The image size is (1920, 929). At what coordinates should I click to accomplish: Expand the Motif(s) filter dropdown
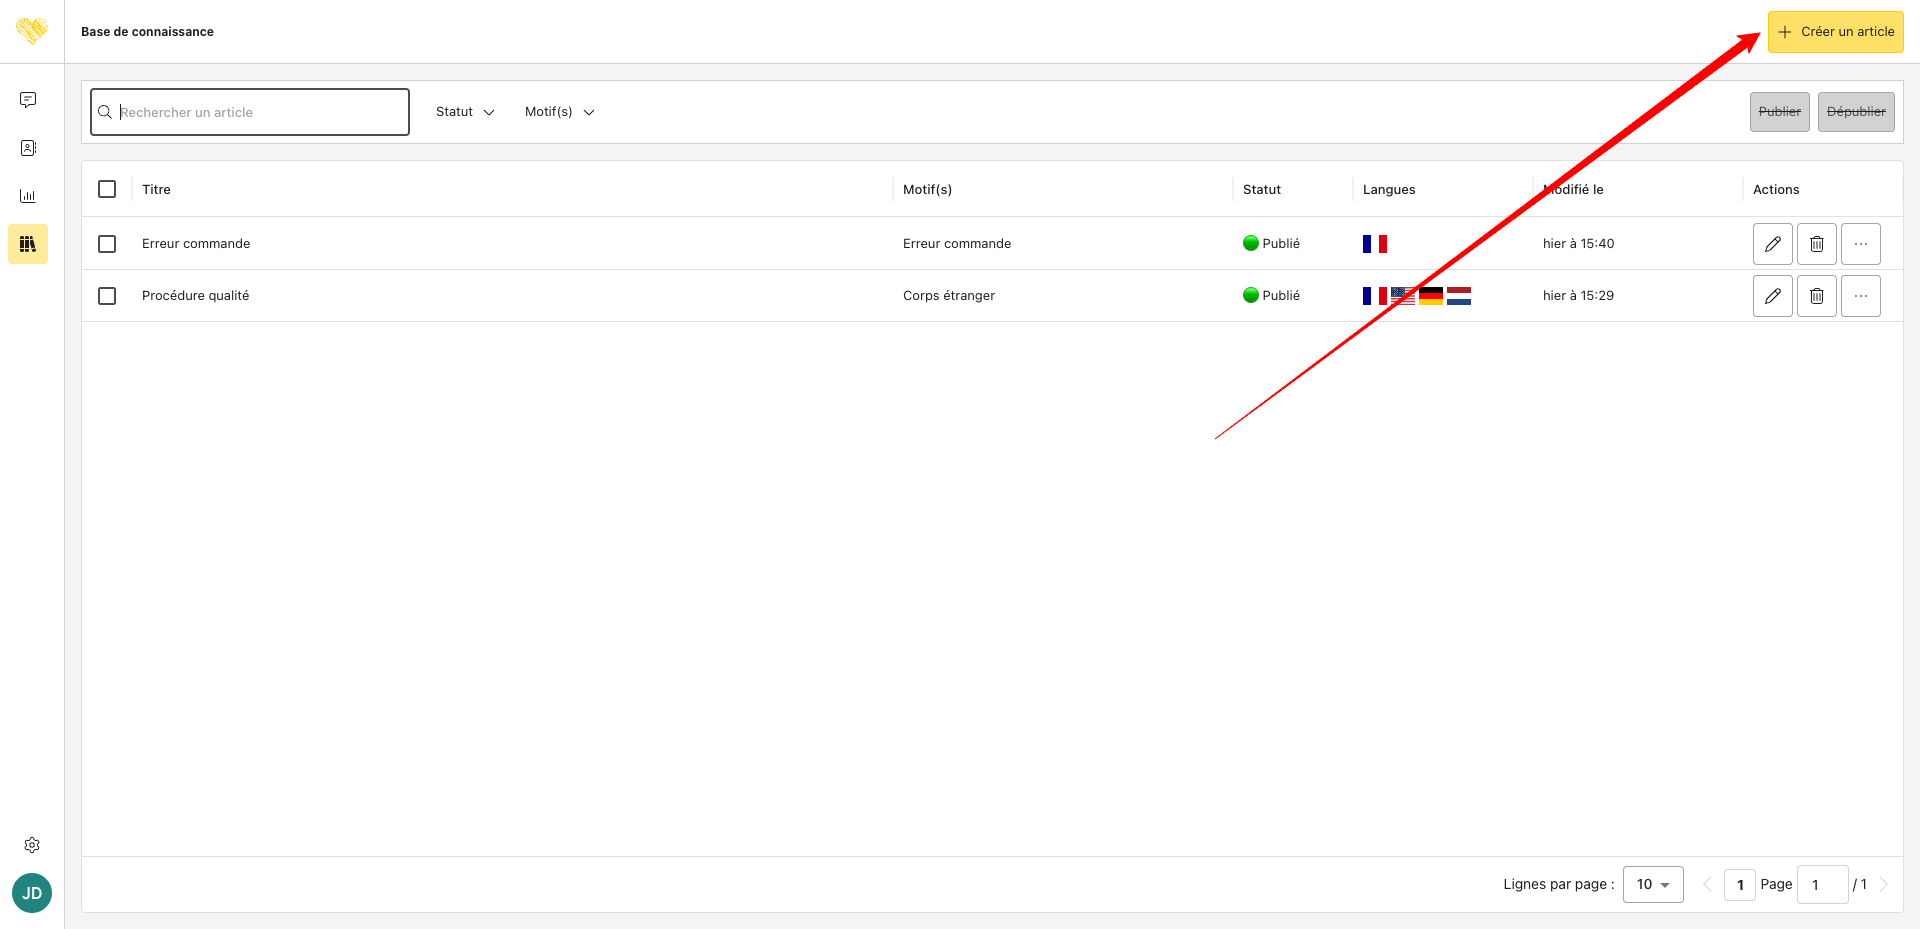coord(559,112)
